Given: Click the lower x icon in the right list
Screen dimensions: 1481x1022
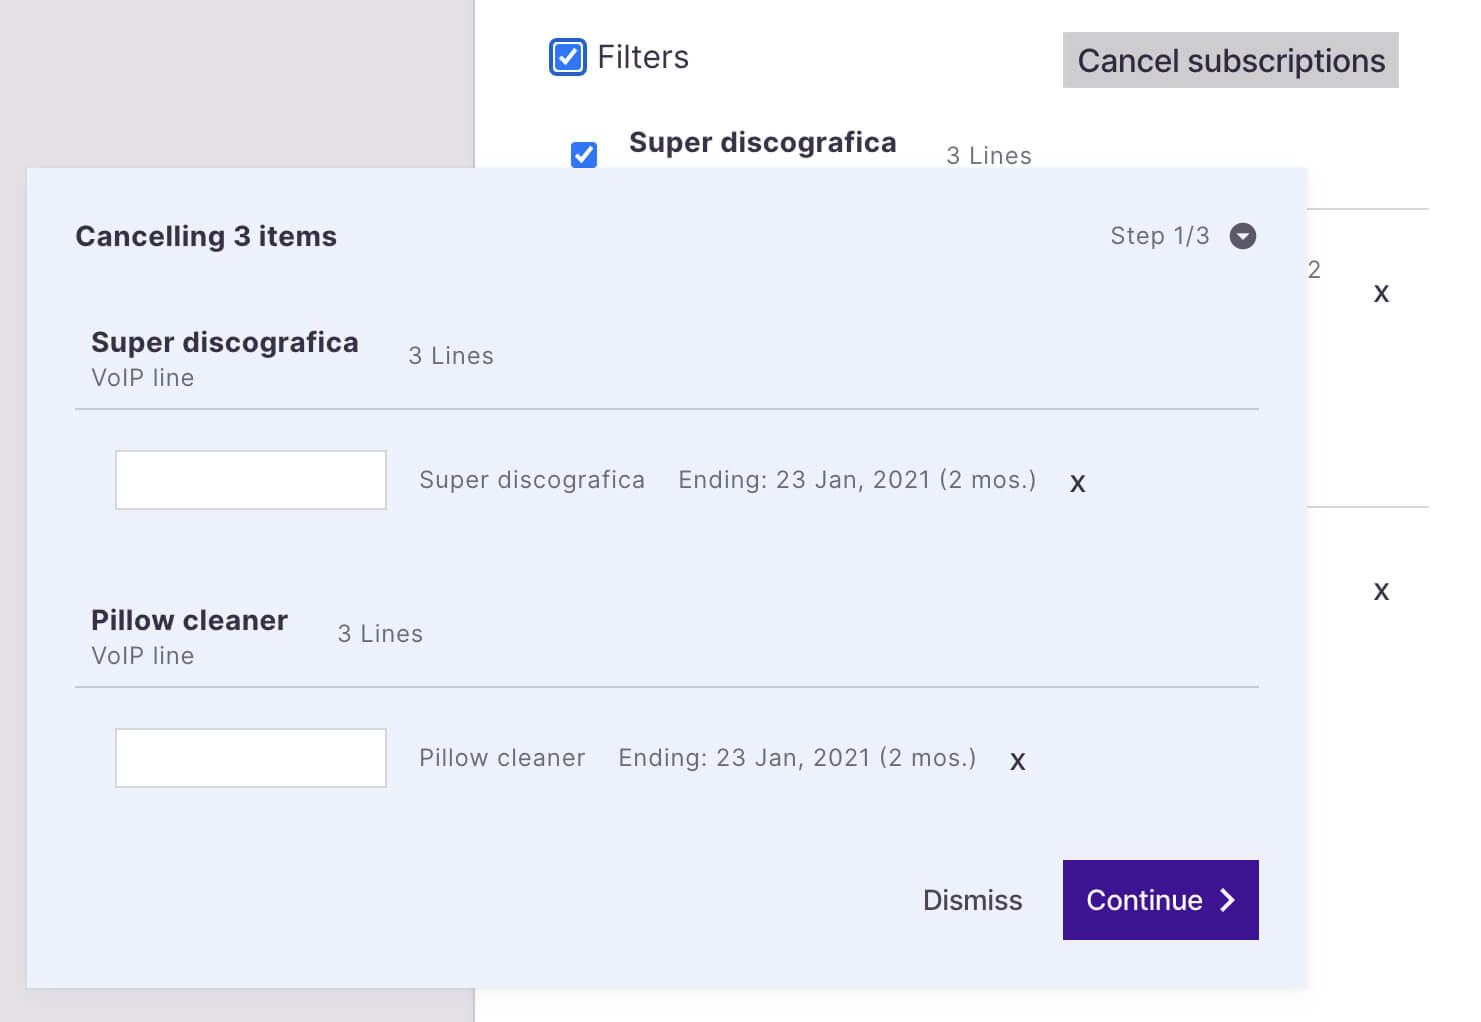Looking at the screenshot, I should pos(1381,591).
